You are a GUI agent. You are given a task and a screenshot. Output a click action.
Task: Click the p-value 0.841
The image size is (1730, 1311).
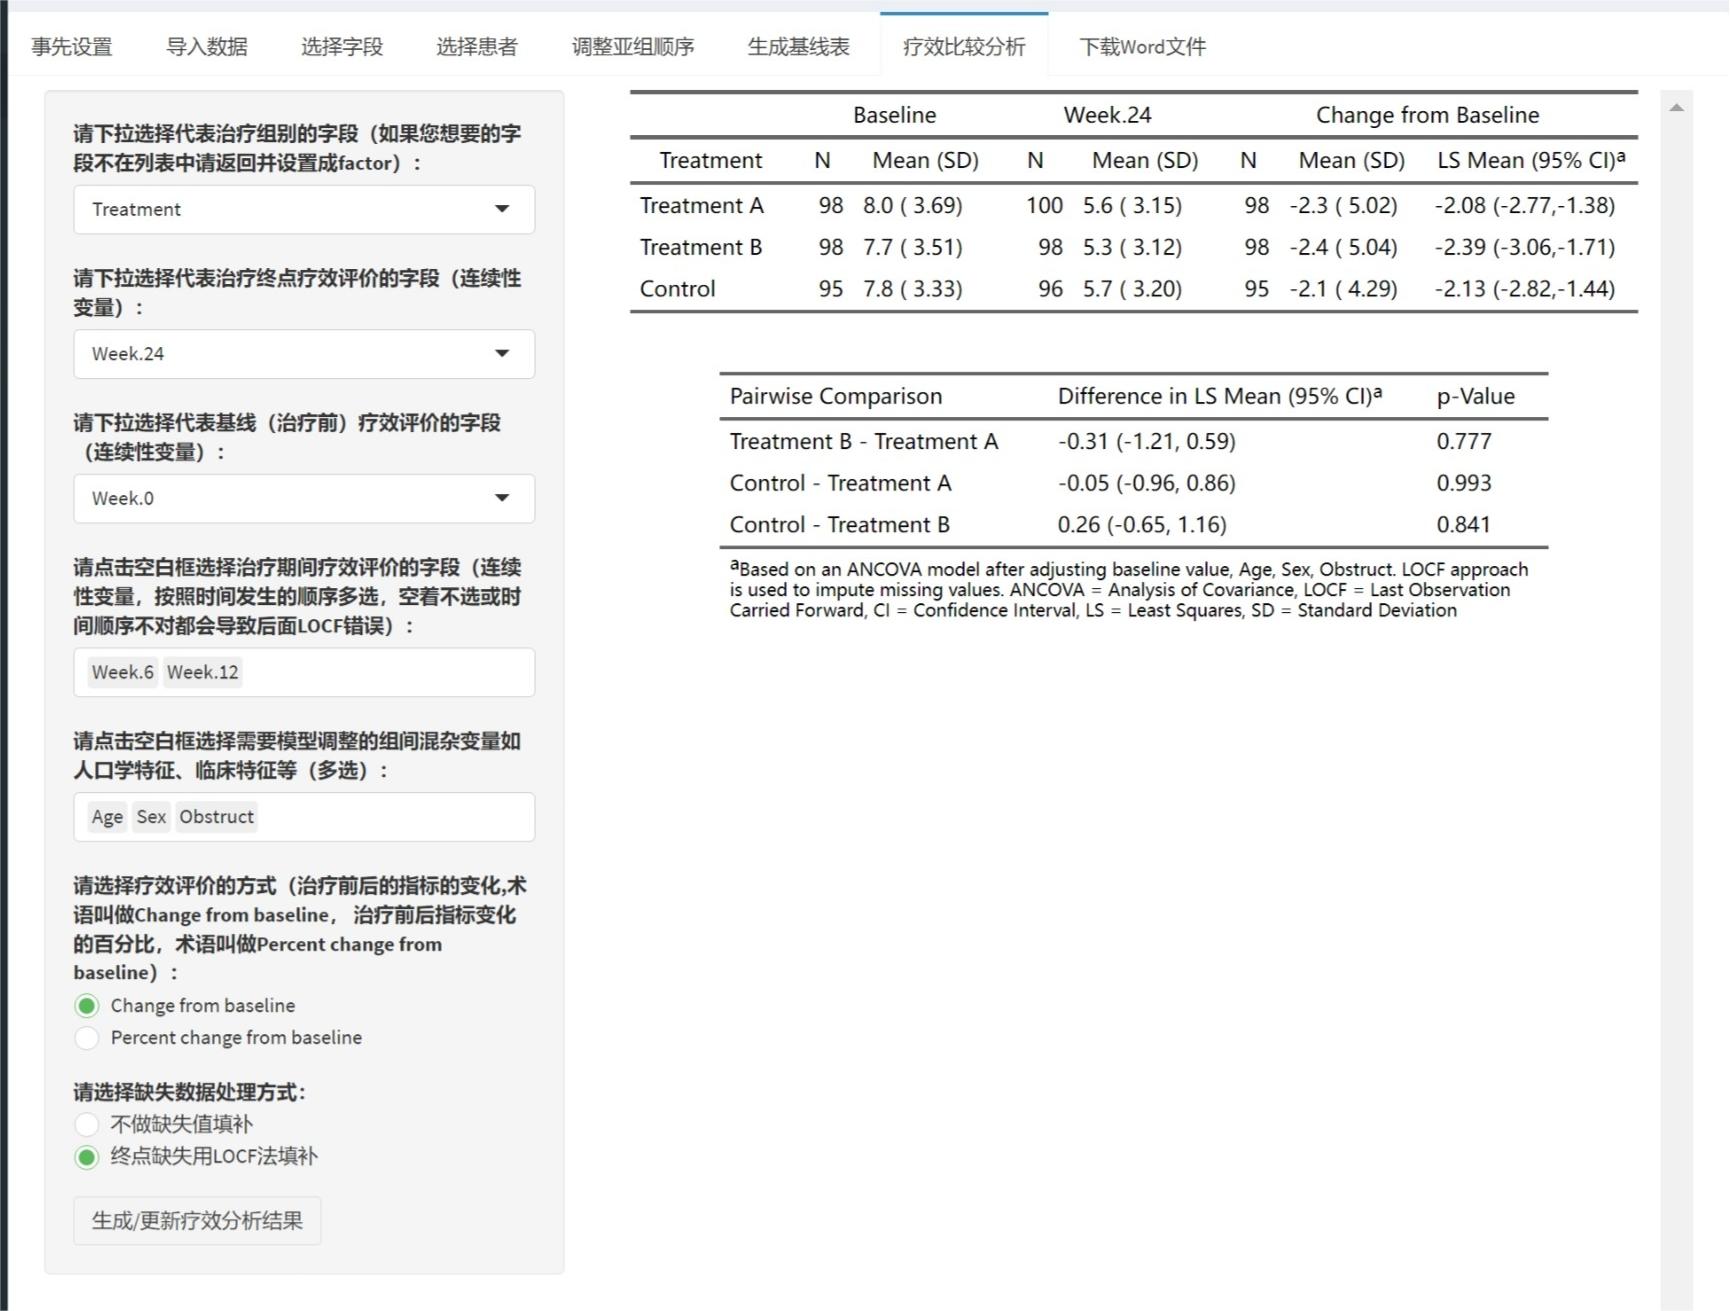[1464, 525]
